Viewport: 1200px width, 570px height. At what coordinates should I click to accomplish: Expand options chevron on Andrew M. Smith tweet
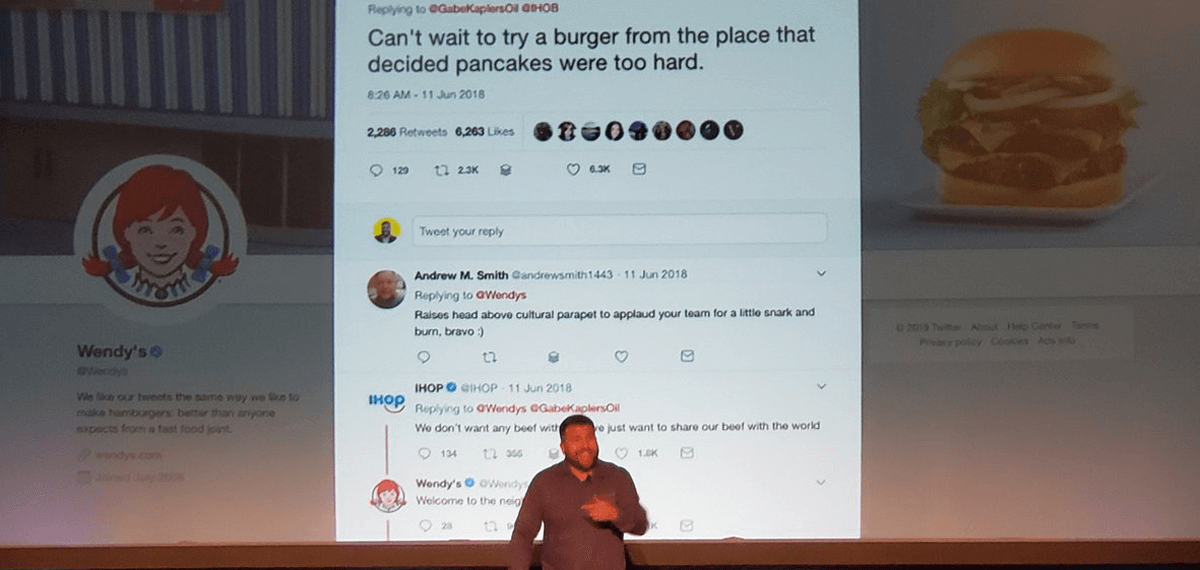point(822,273)
